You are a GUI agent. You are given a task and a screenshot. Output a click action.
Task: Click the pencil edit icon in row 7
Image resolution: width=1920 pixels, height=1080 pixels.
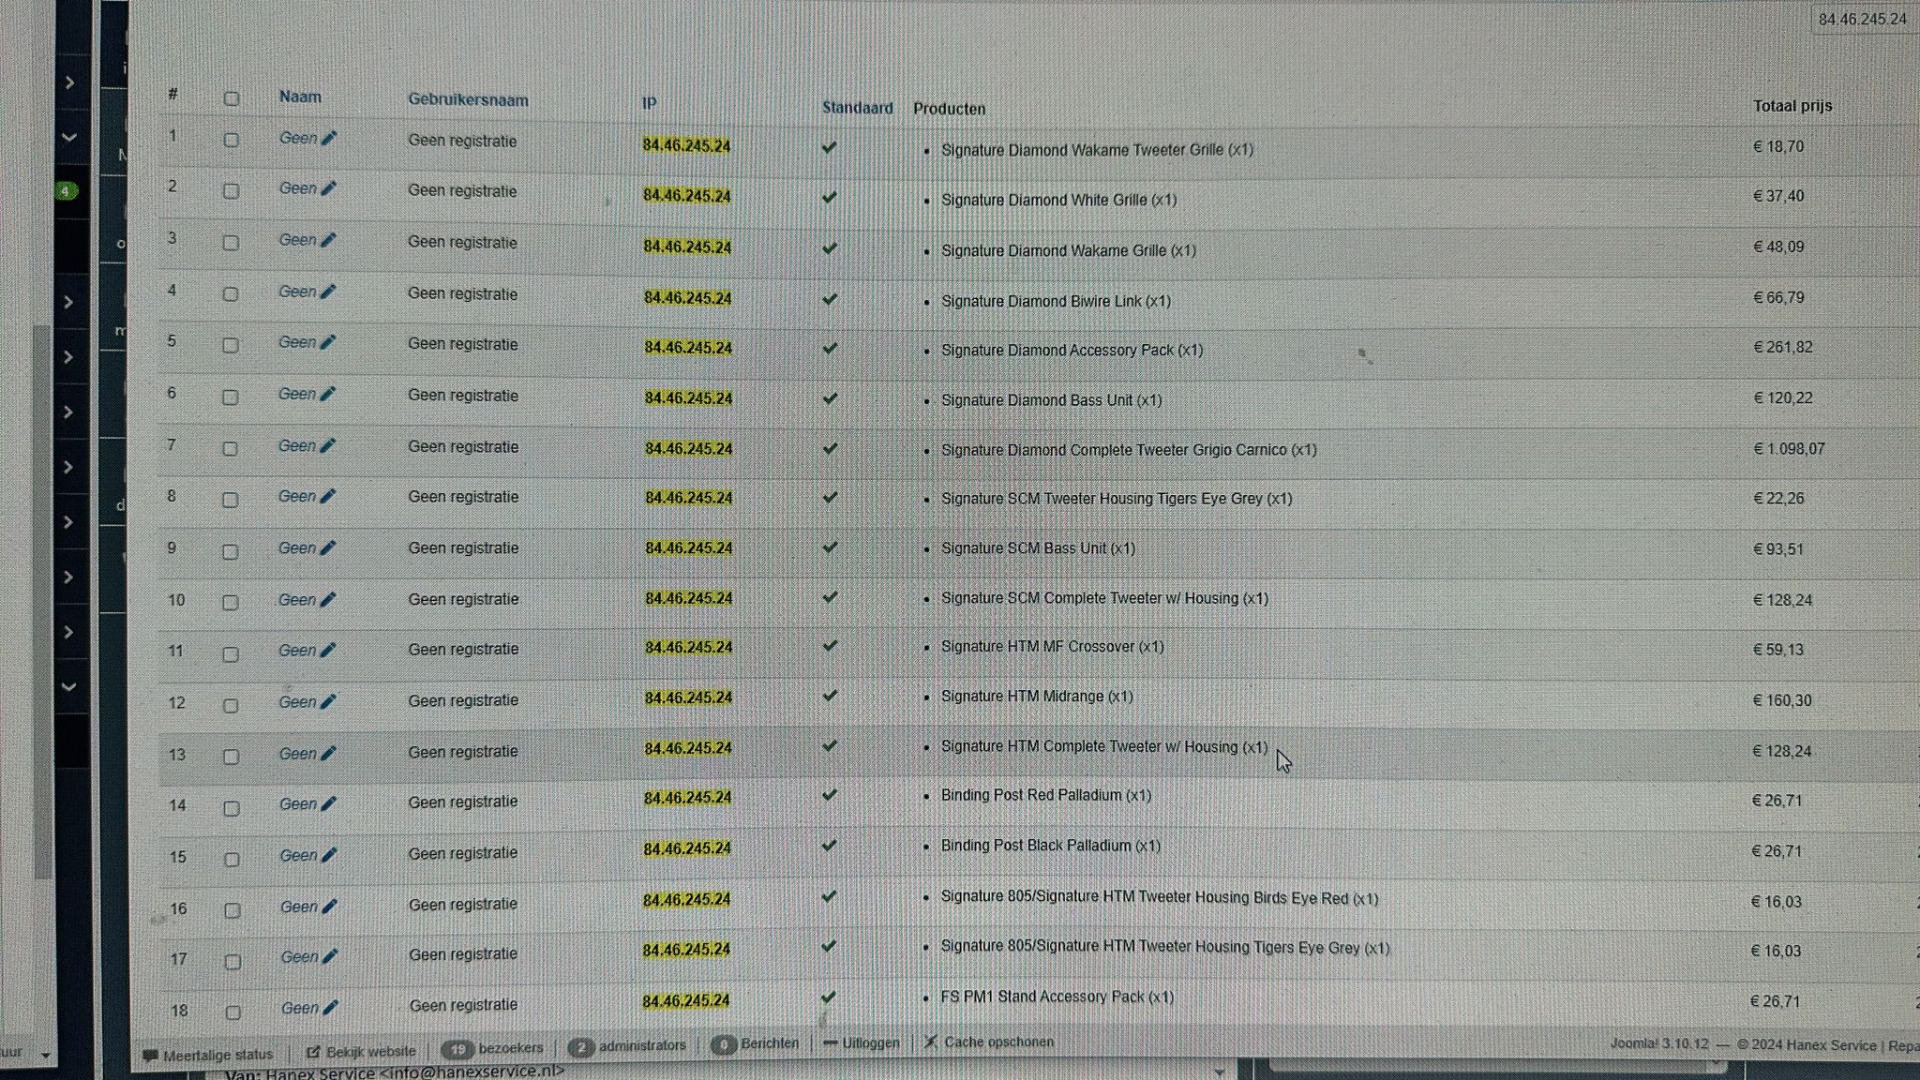pos(328,446)
